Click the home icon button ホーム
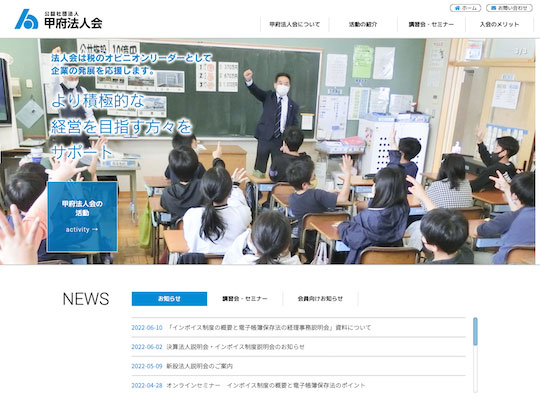Viewport: 540px width, 400px height. coord(465,8)
